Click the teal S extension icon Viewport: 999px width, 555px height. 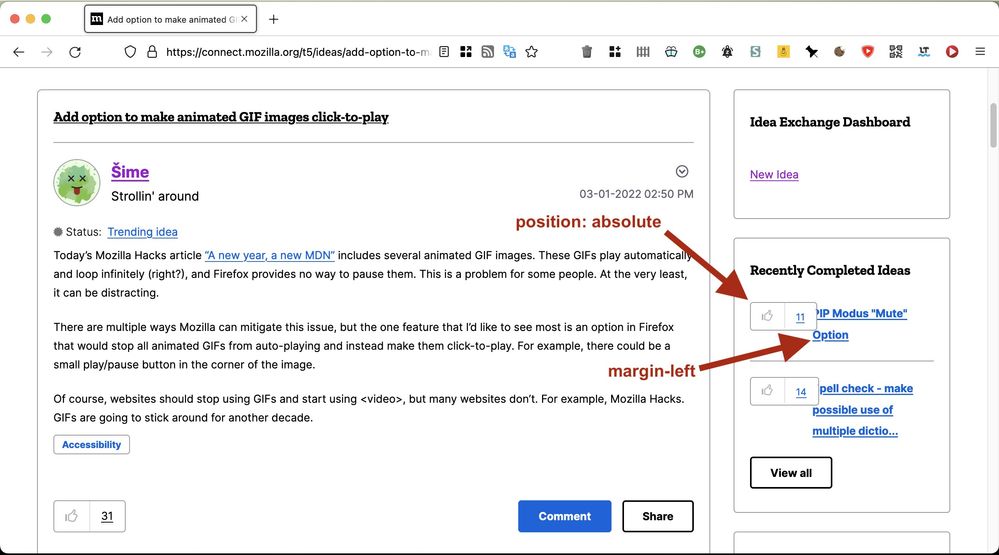(755, 52)
